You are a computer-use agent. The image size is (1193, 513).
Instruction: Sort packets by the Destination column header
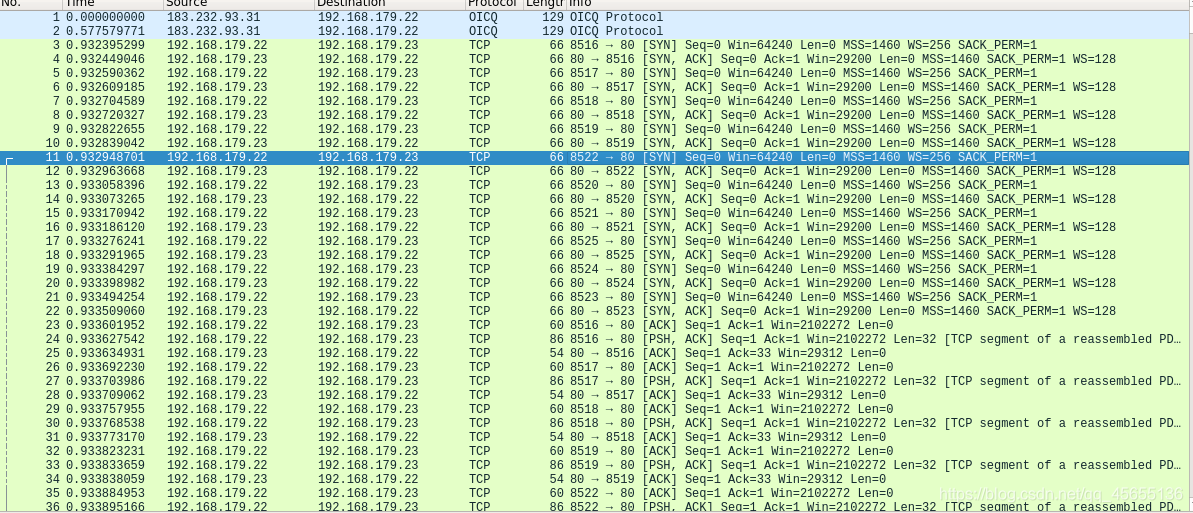pyautogui.click(x=390, y=4)
